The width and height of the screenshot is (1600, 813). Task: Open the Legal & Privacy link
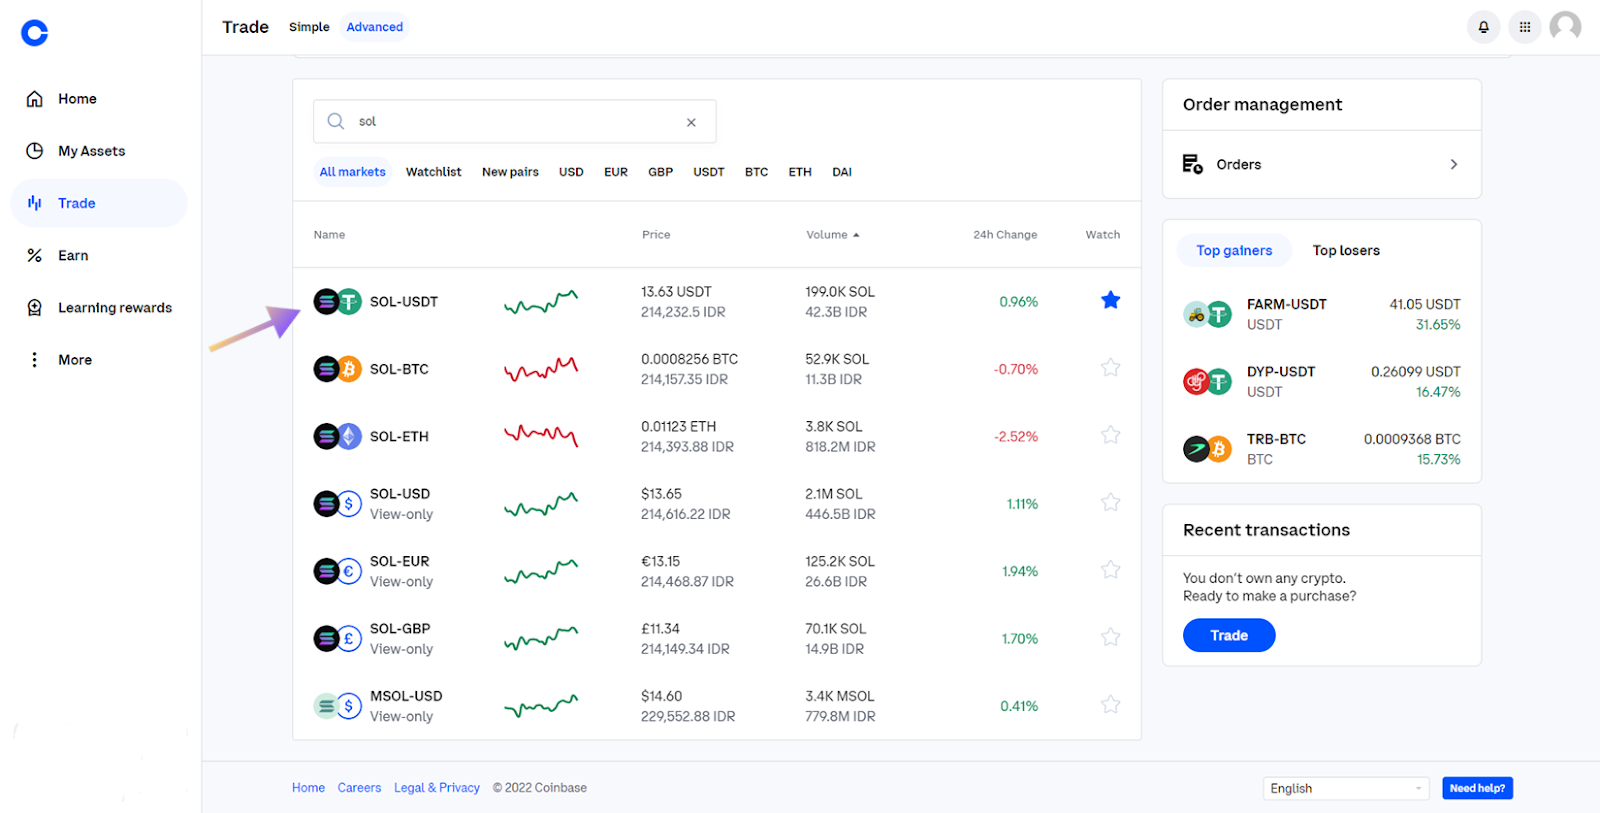[436, 788]
